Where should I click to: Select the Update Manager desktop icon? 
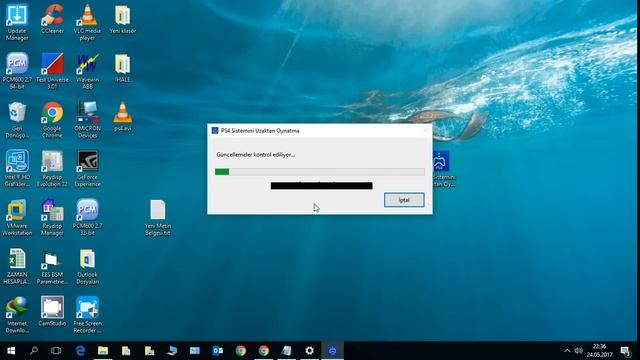click(17, 22)
